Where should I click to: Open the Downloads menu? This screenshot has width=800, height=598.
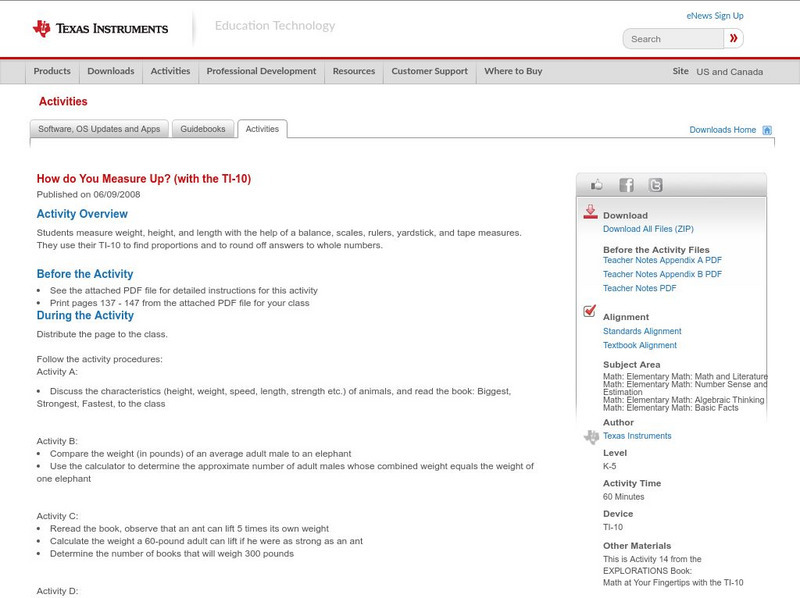(111, 71)
